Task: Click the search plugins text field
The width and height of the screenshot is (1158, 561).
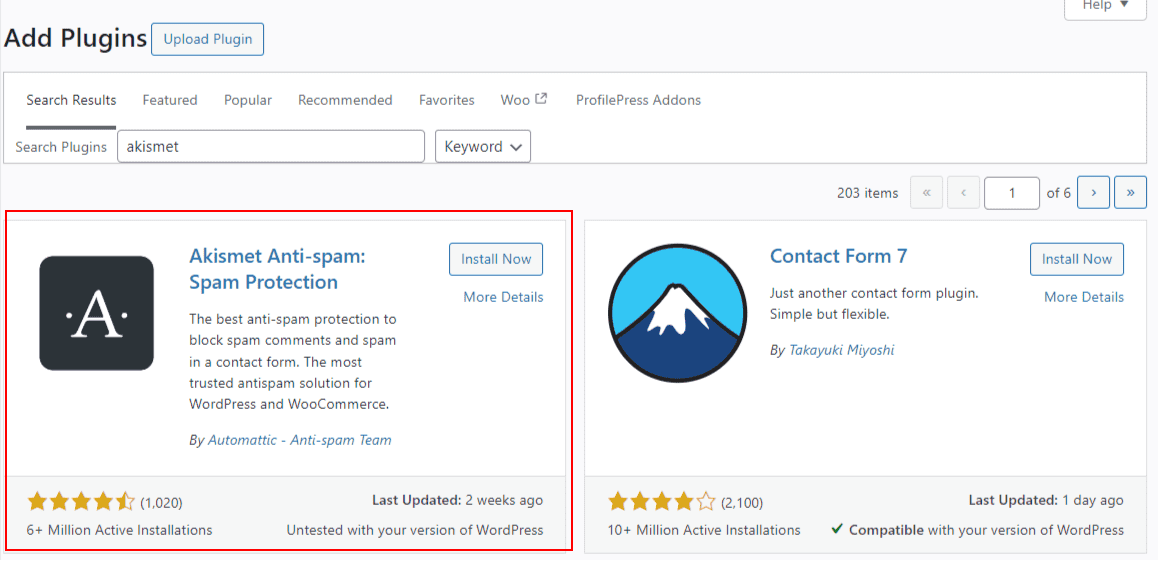Action: (x=271, y=146)
